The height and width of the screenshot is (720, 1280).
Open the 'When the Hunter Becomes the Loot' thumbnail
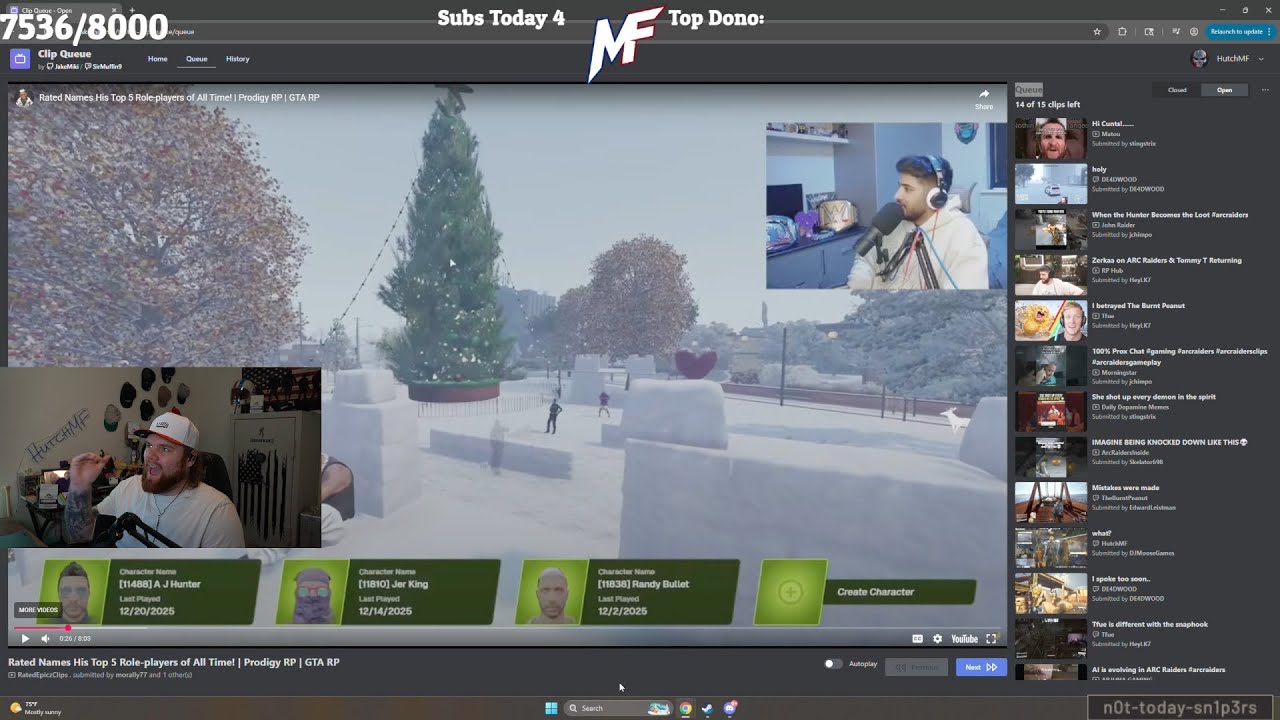[1050, 230]
